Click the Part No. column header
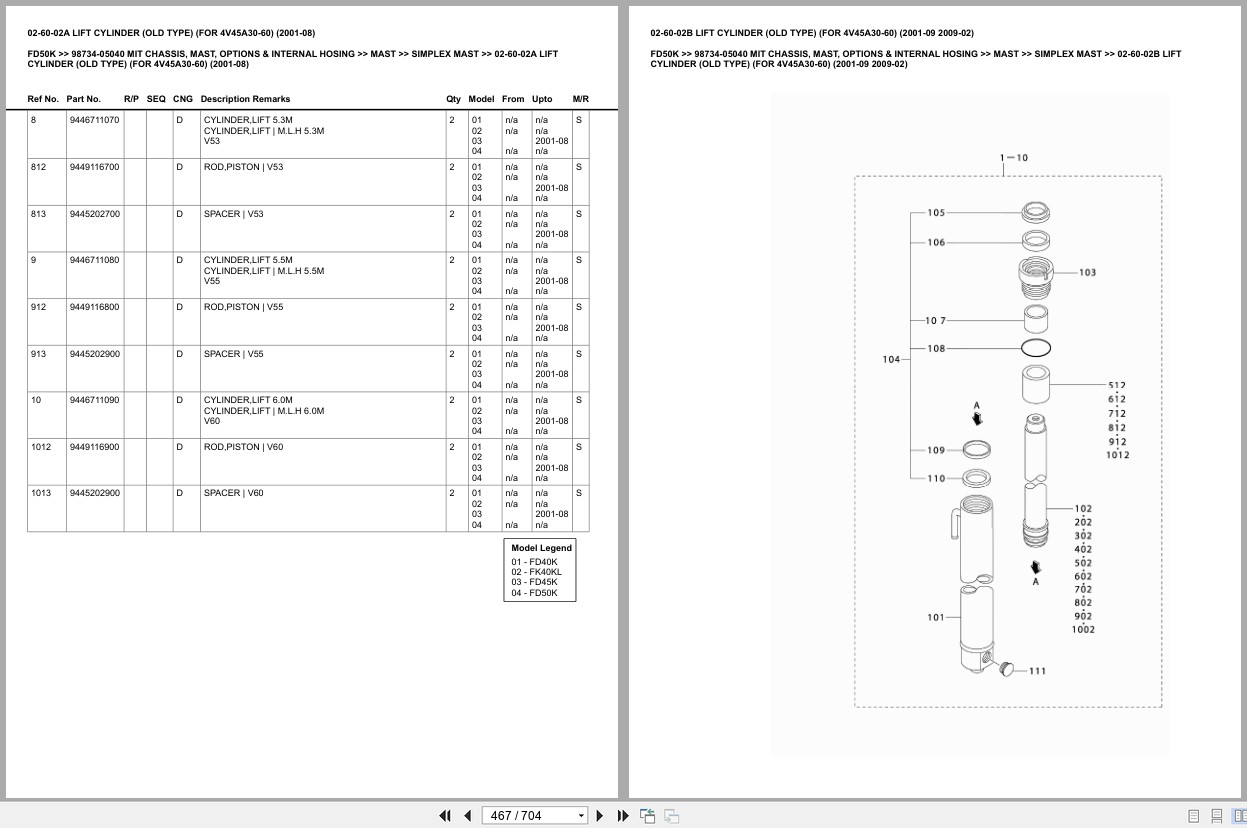This screenshot has height=828, width=1247. pos(84,99)
